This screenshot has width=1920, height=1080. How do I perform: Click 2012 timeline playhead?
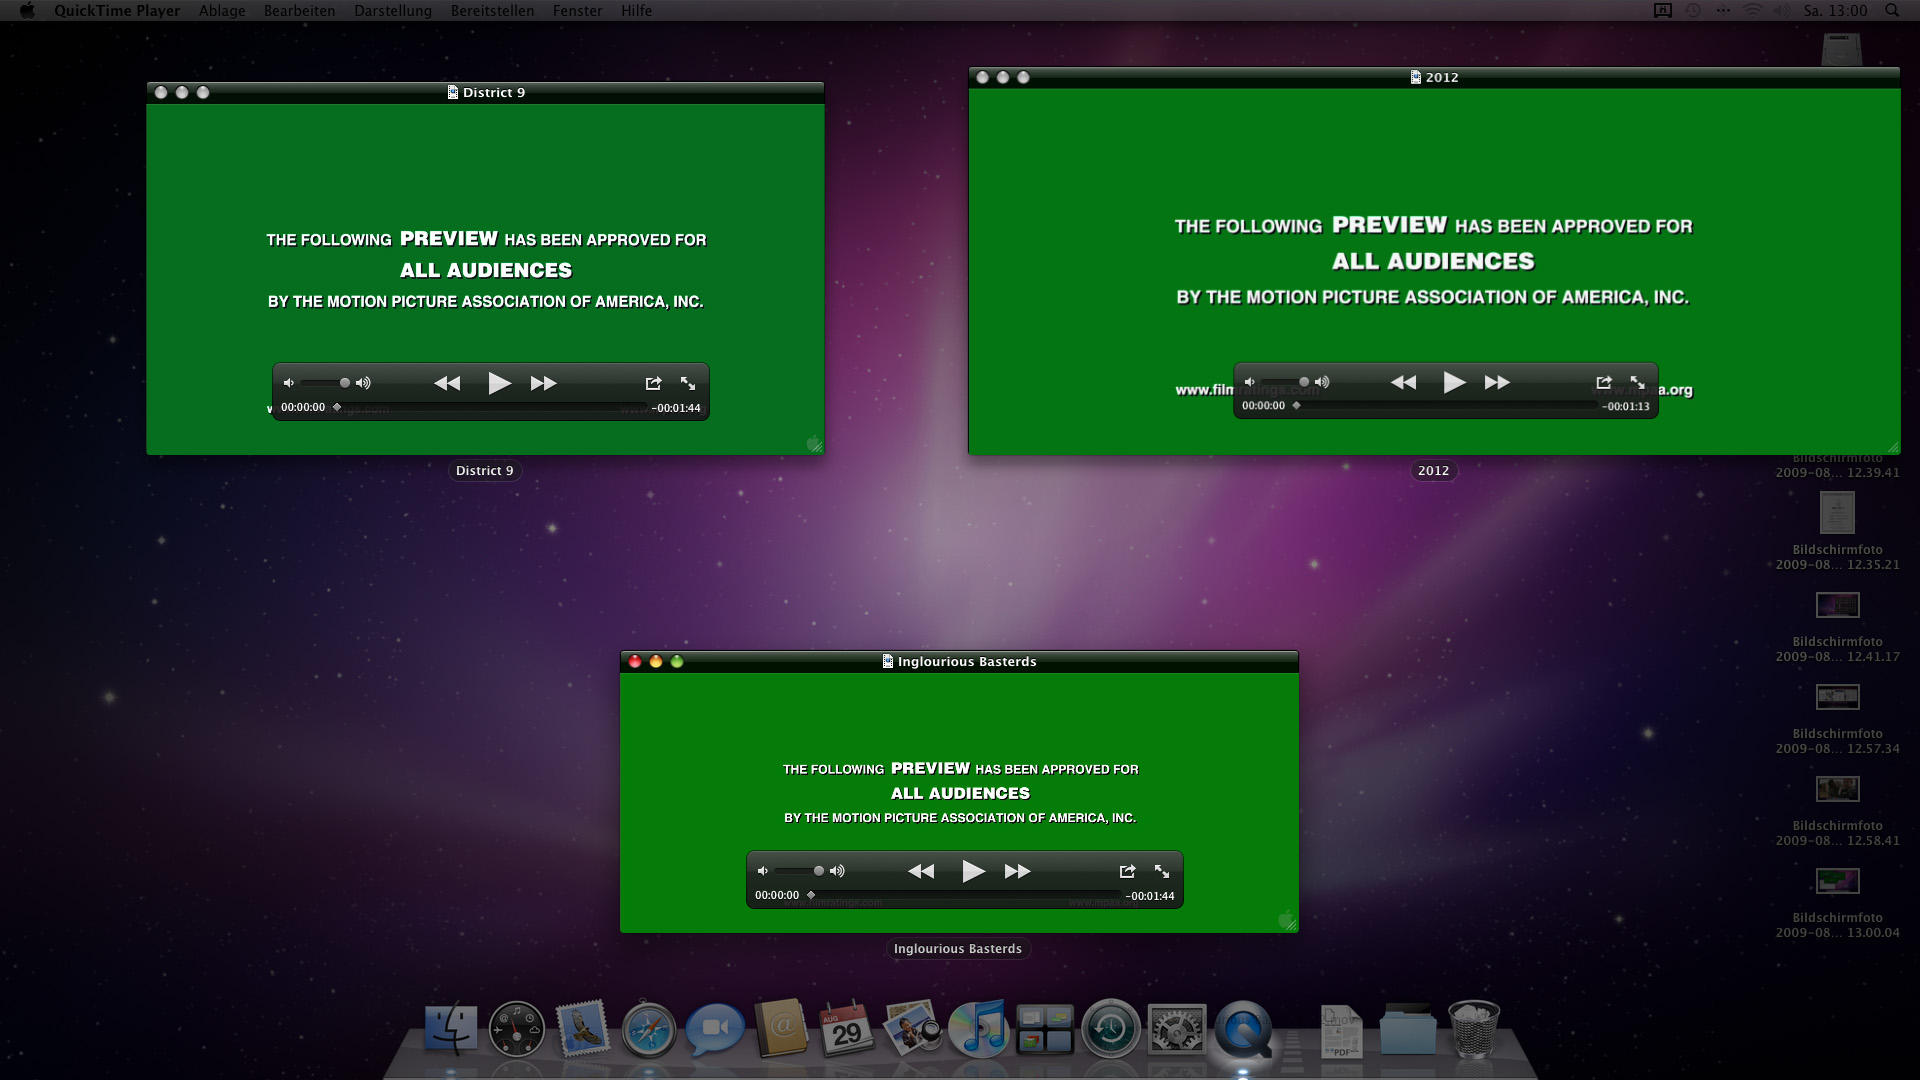pyautogui.click(x=1296, y=406)
